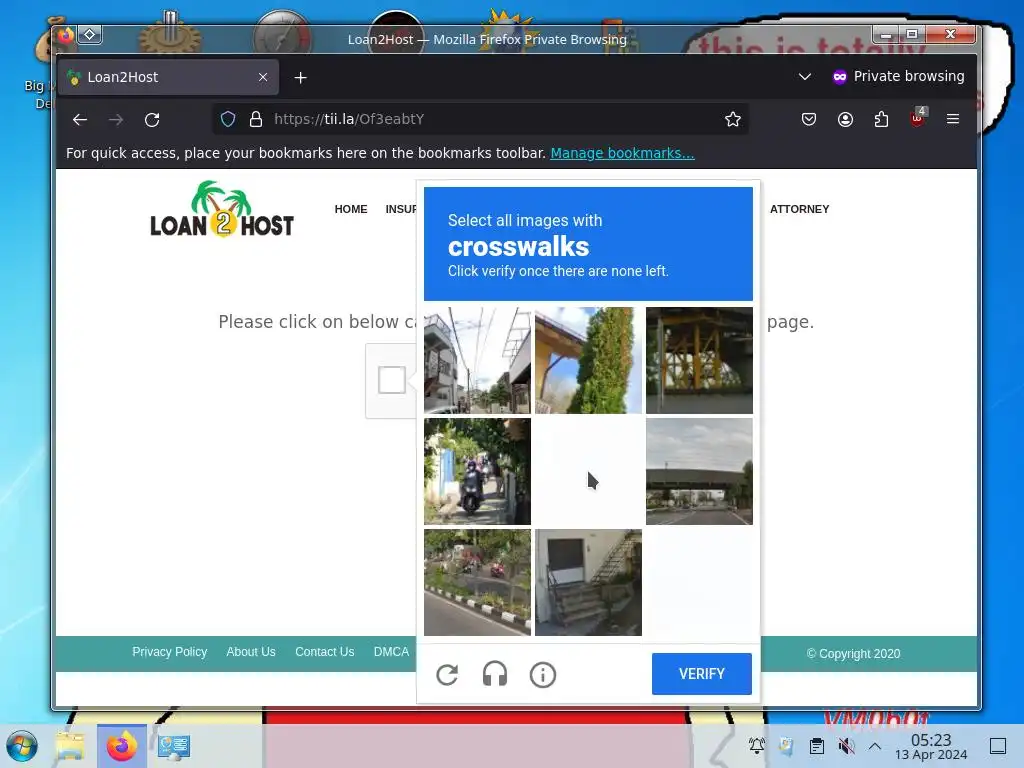Open the extensions panel

pos(881,119)
